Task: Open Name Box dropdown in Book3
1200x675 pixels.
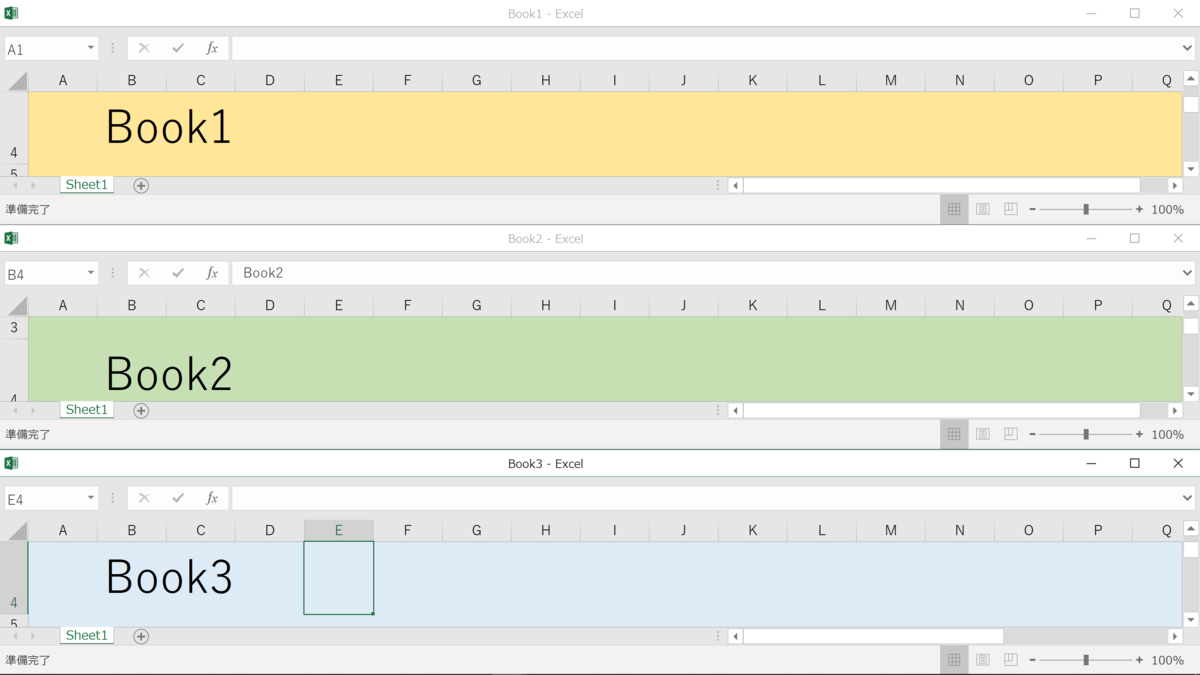Action: pos(91,498)
